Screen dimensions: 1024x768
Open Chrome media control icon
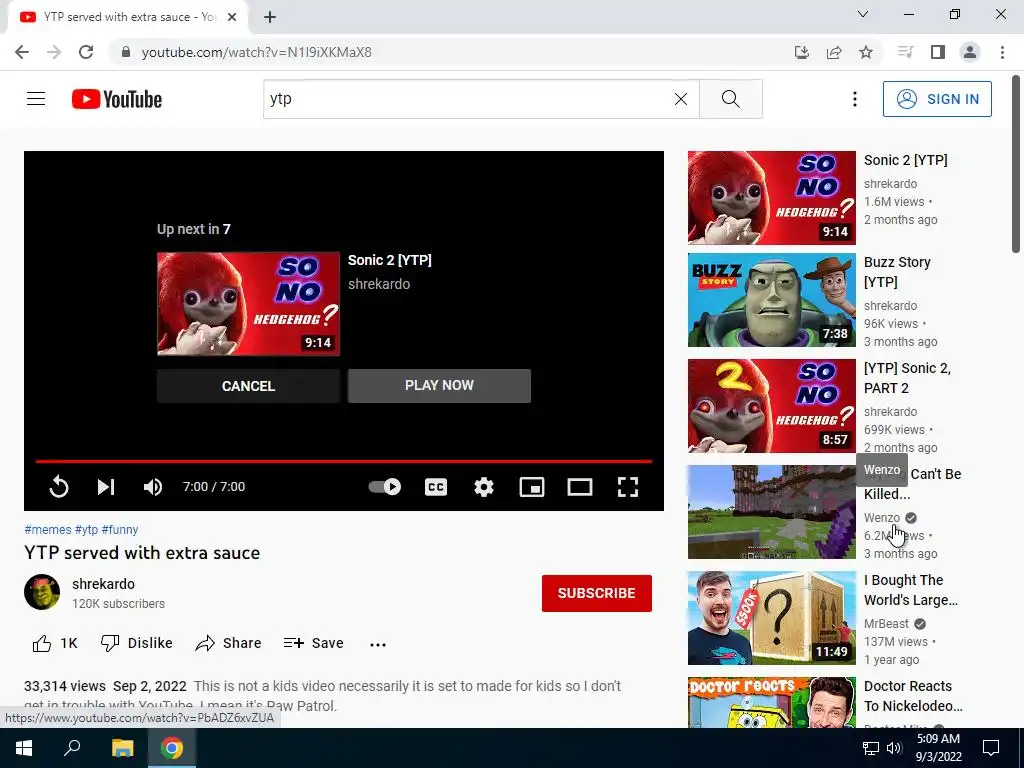tap(905, 52)
